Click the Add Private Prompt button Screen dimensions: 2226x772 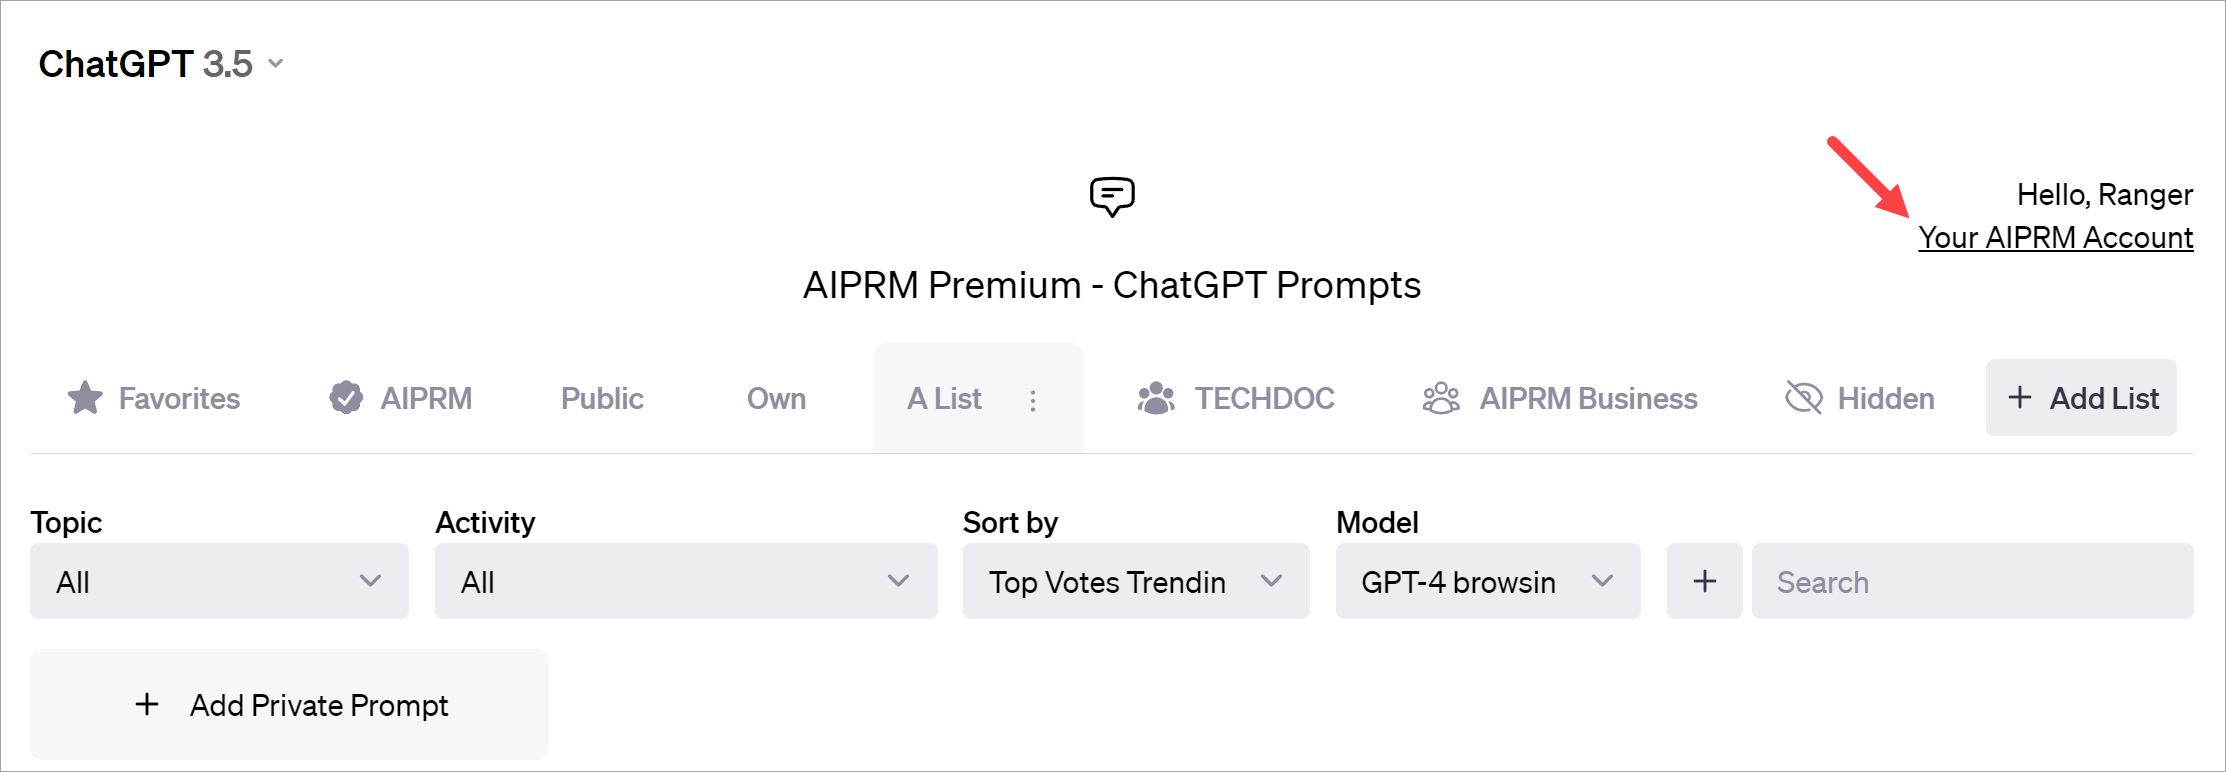click(x=290, y=705)
